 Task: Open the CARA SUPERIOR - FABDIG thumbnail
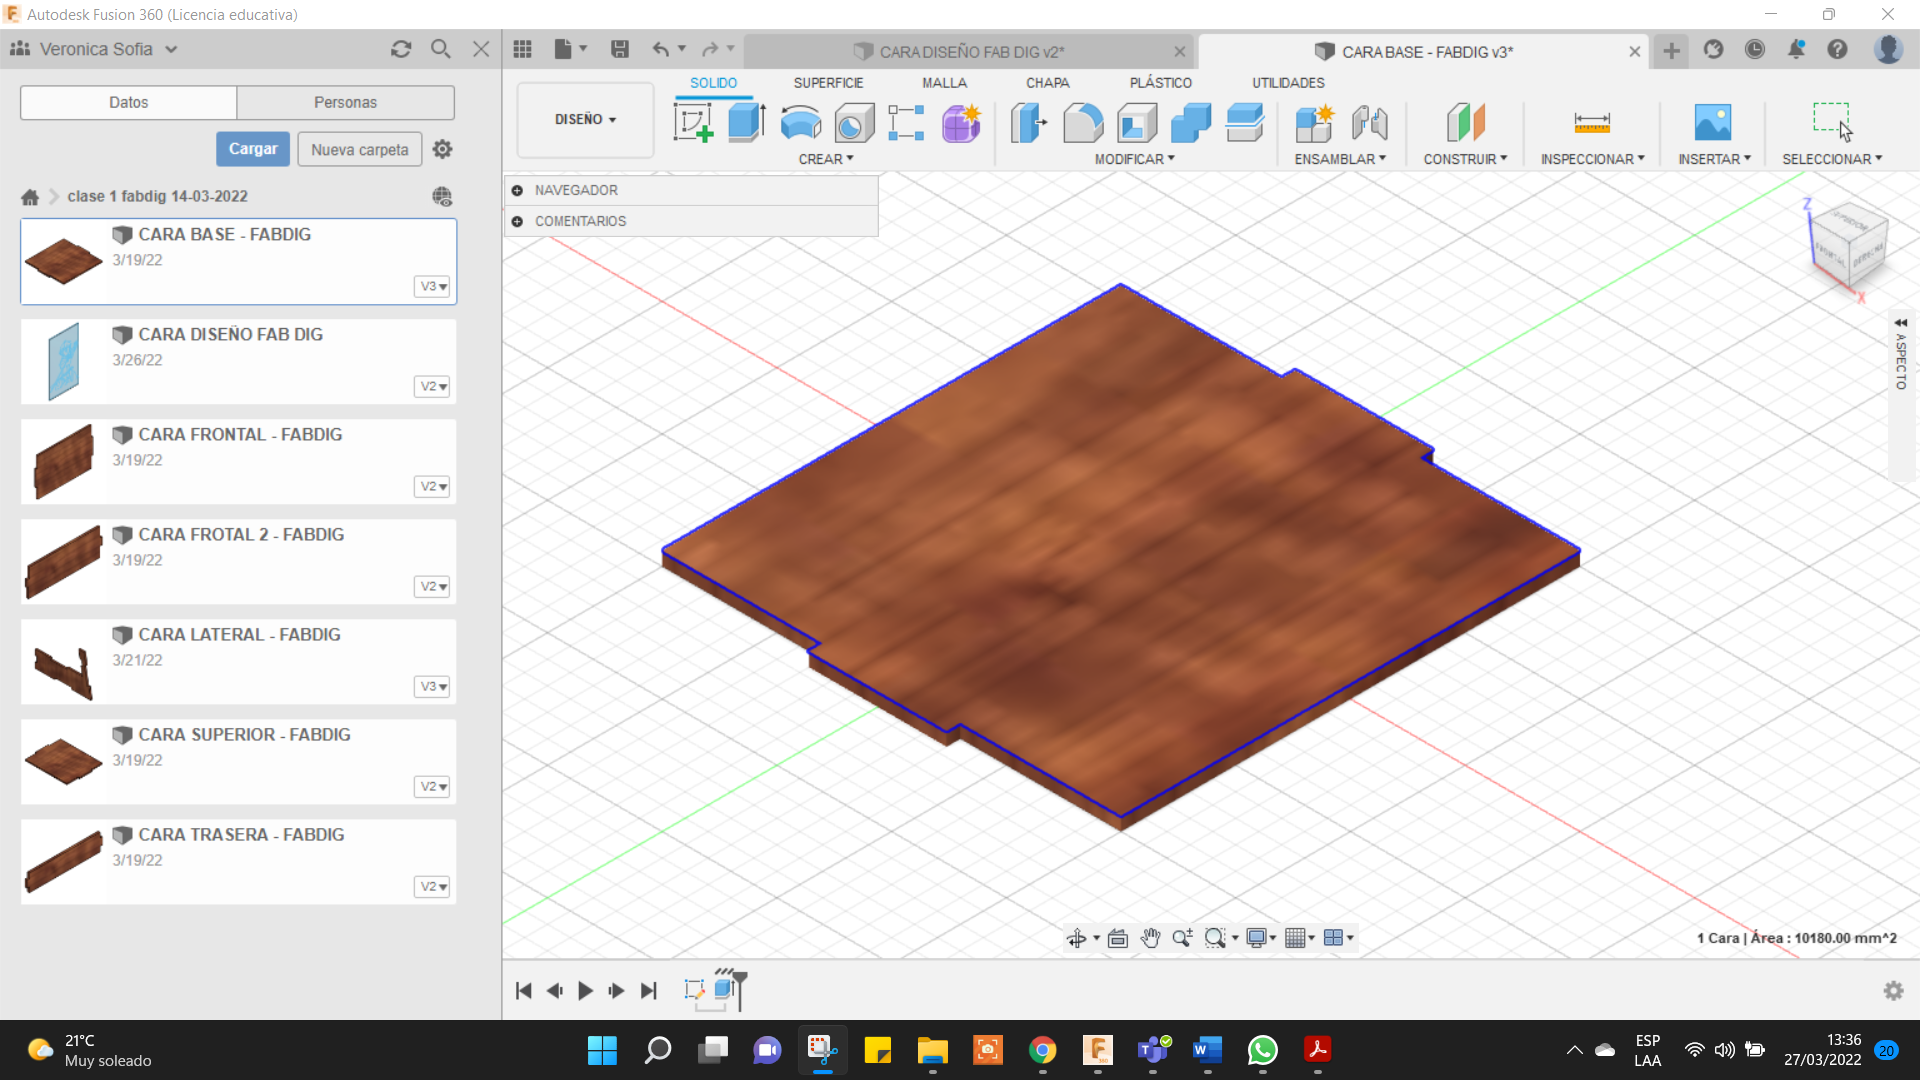63,761
